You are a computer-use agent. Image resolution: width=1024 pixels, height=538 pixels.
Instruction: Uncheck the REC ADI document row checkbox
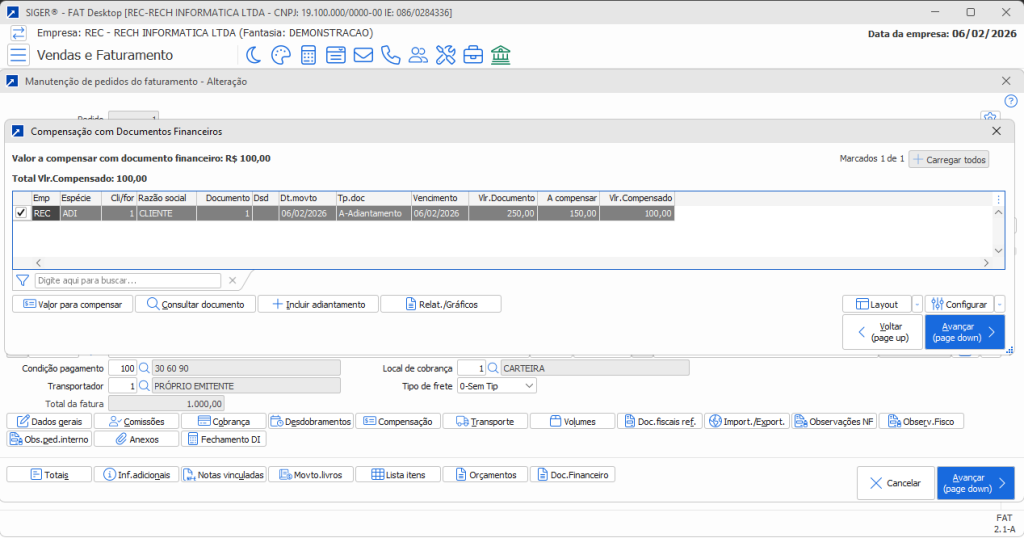(x=21, y=213)
